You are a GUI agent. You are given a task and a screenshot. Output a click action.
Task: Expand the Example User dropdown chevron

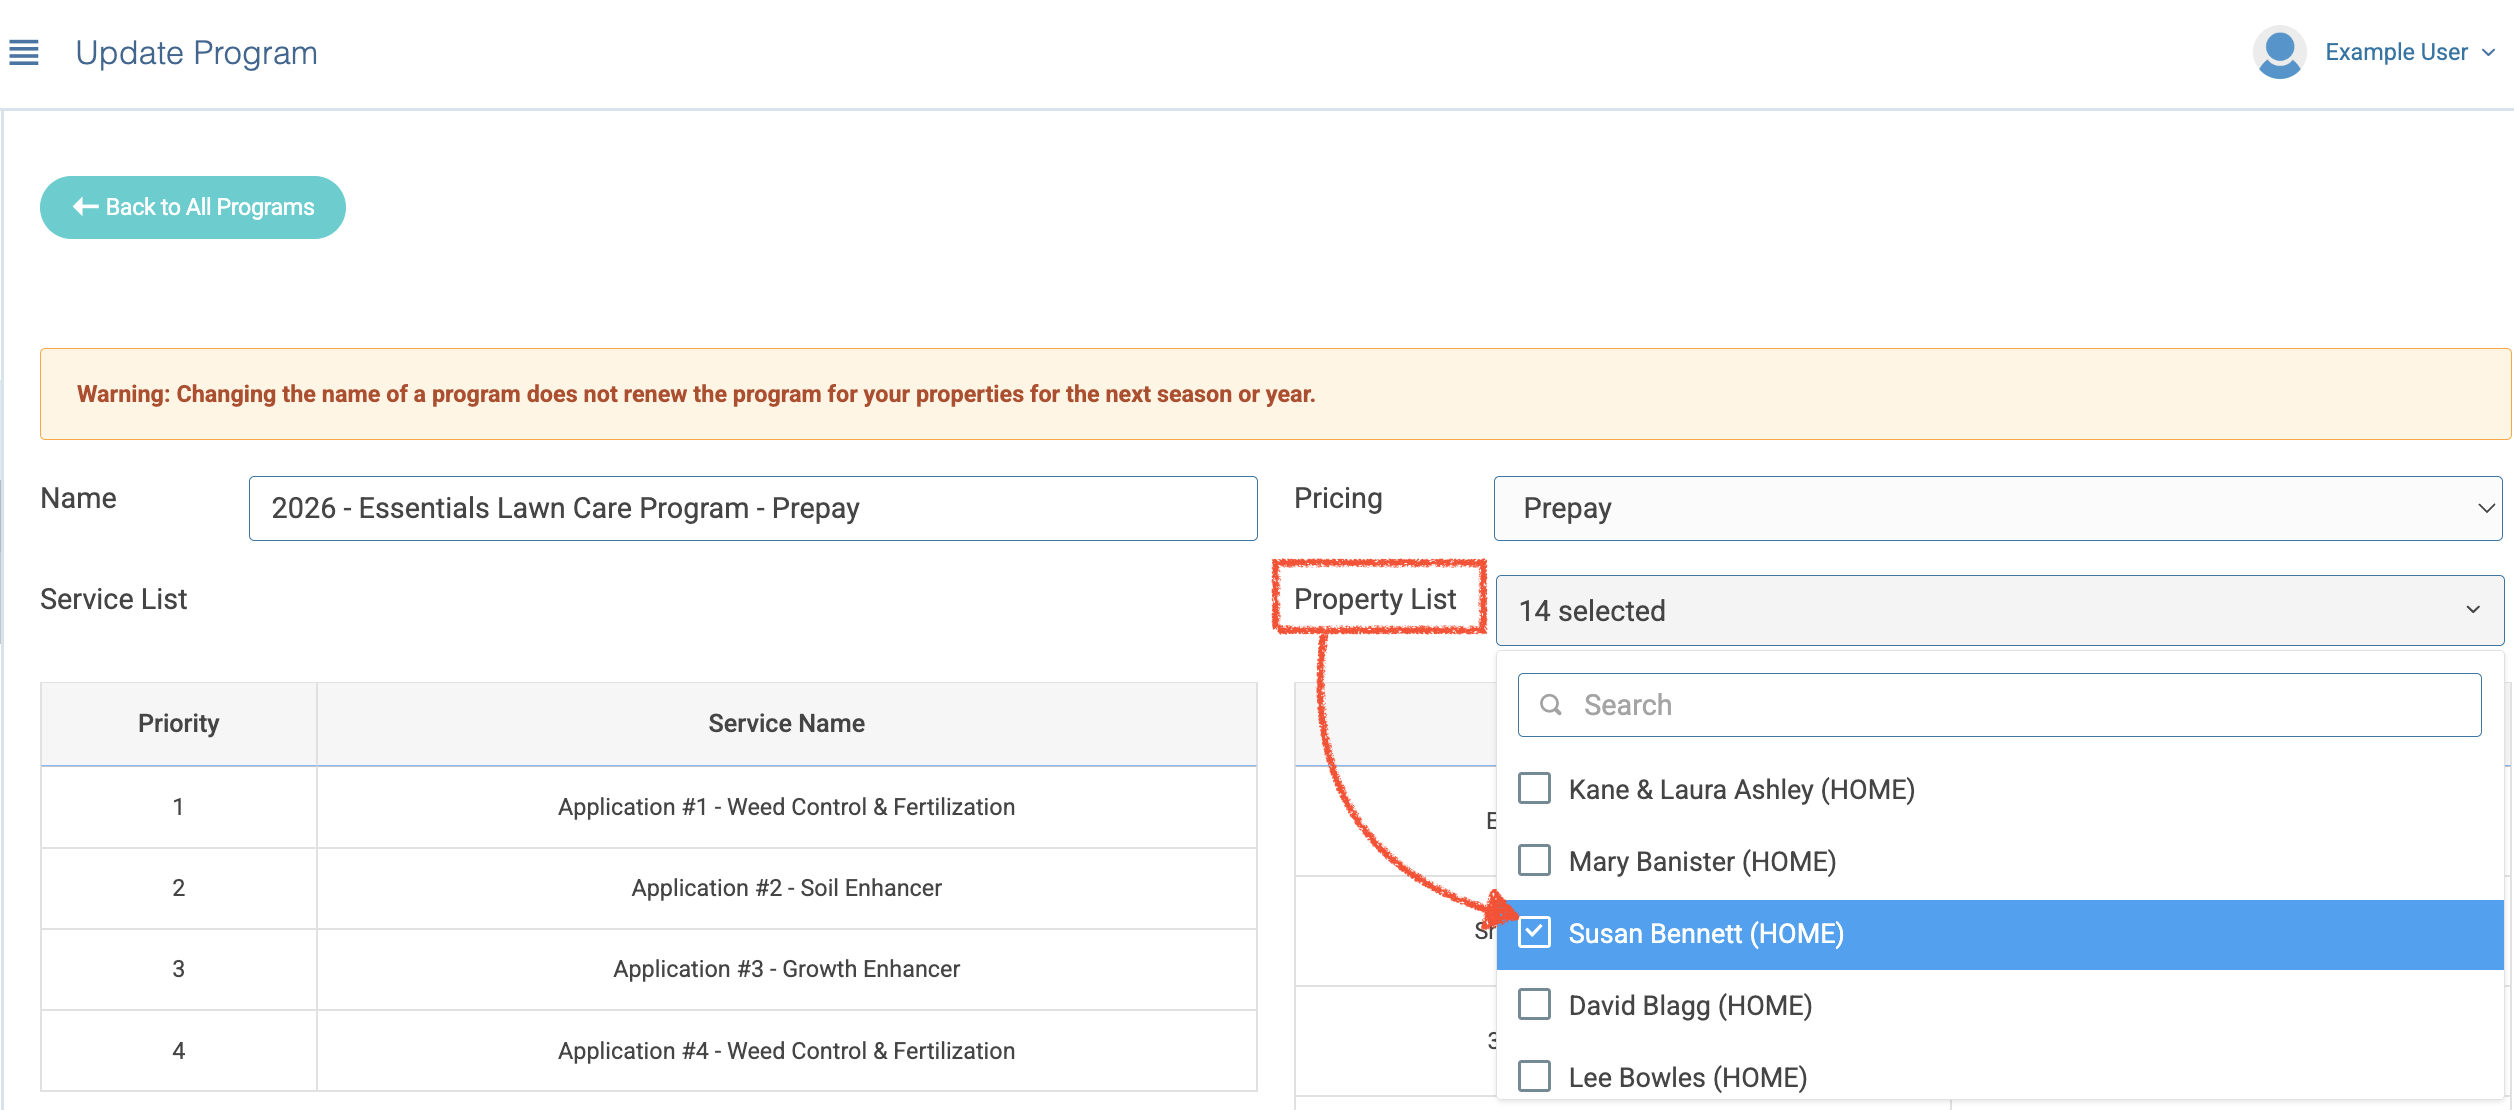2489,53
